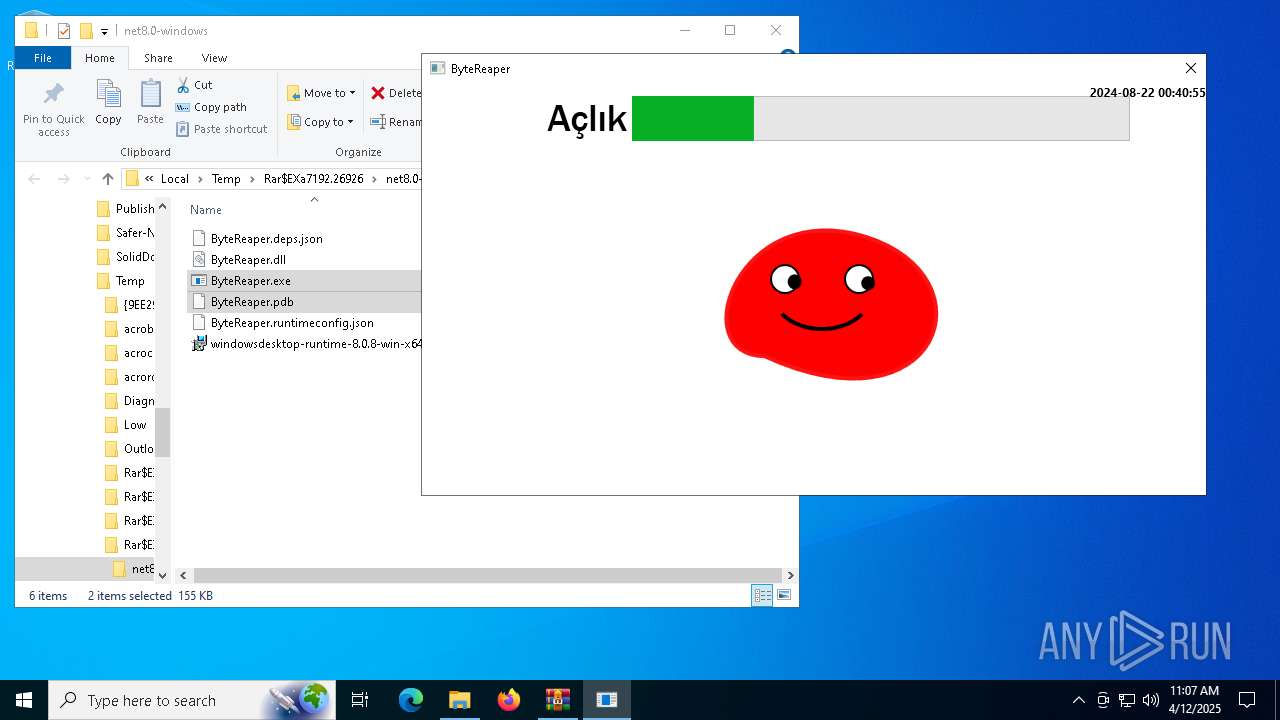This screenshot has width=1280, height=720.
Task: Open the Move to dropdown
Action: pos(321,93)
